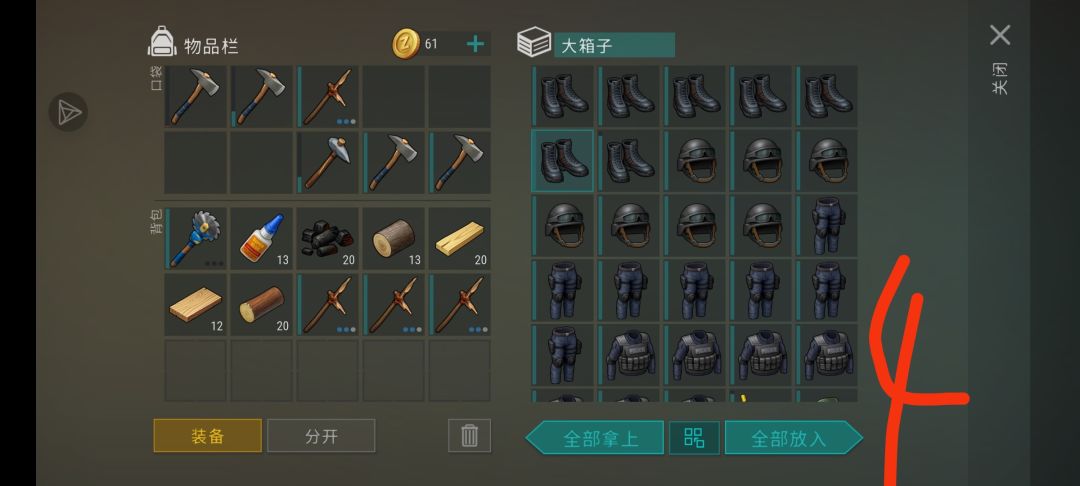The height and width of the screenshot is (486, 1080).
Task: Click the sort grid icon between transfer buttons
Action: tap(694, 438)
